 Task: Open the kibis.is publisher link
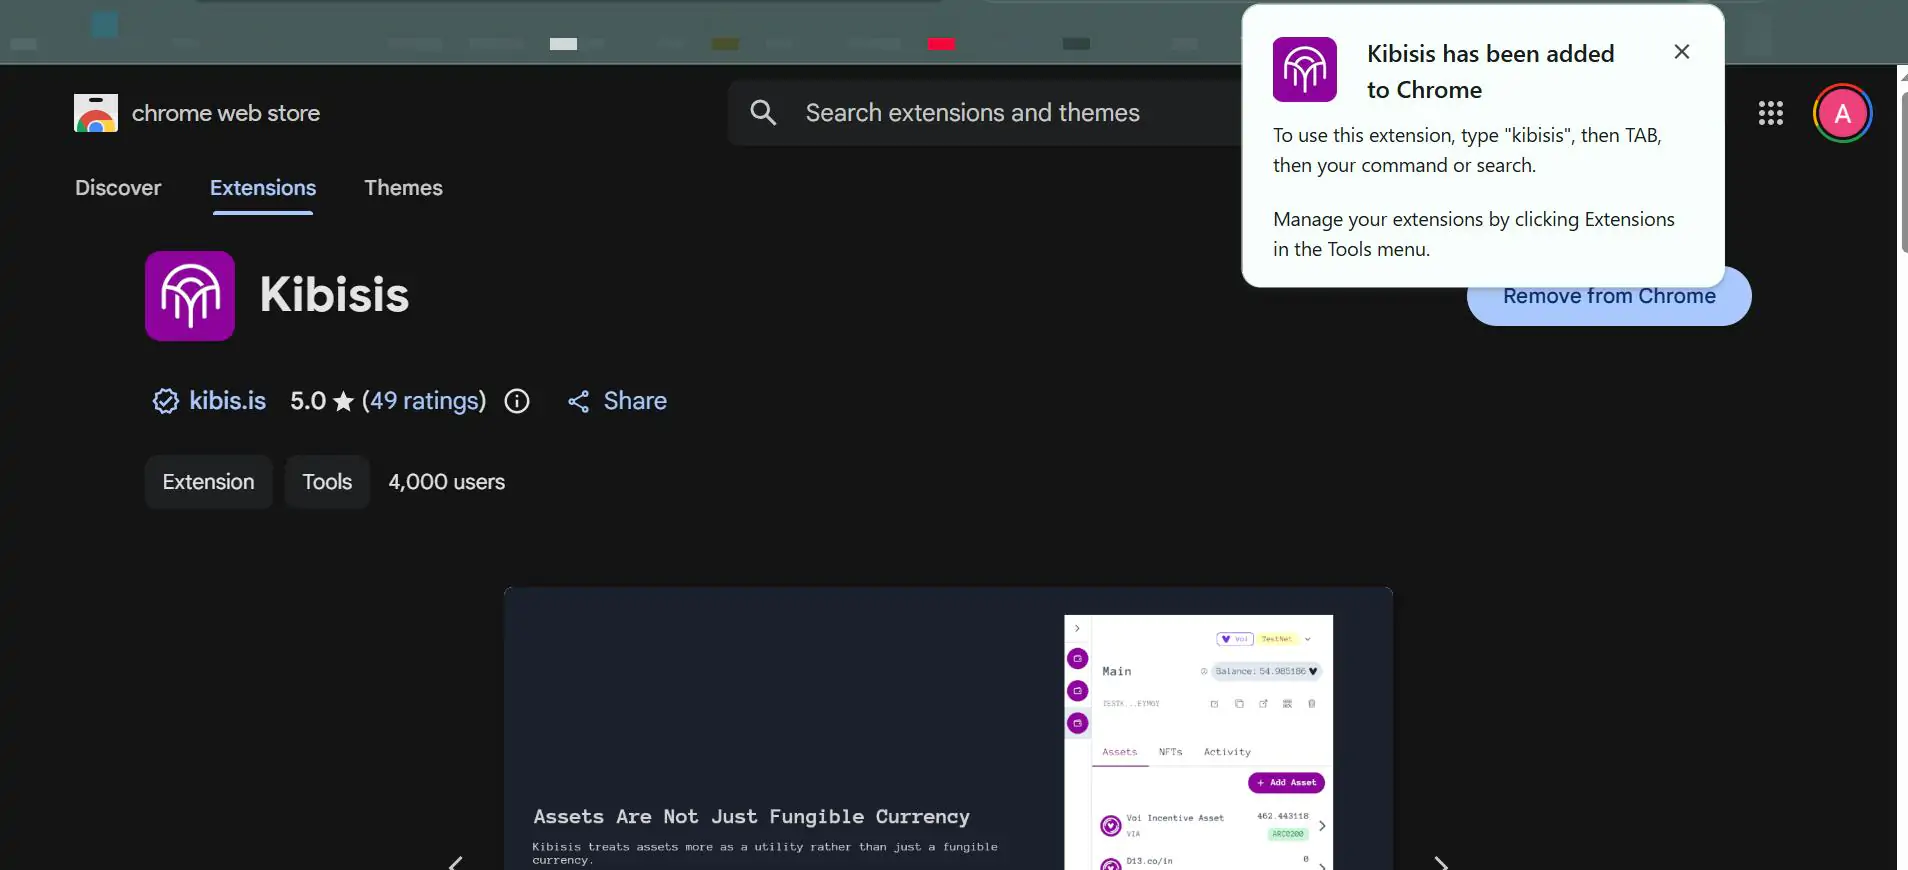click(227, 401)
